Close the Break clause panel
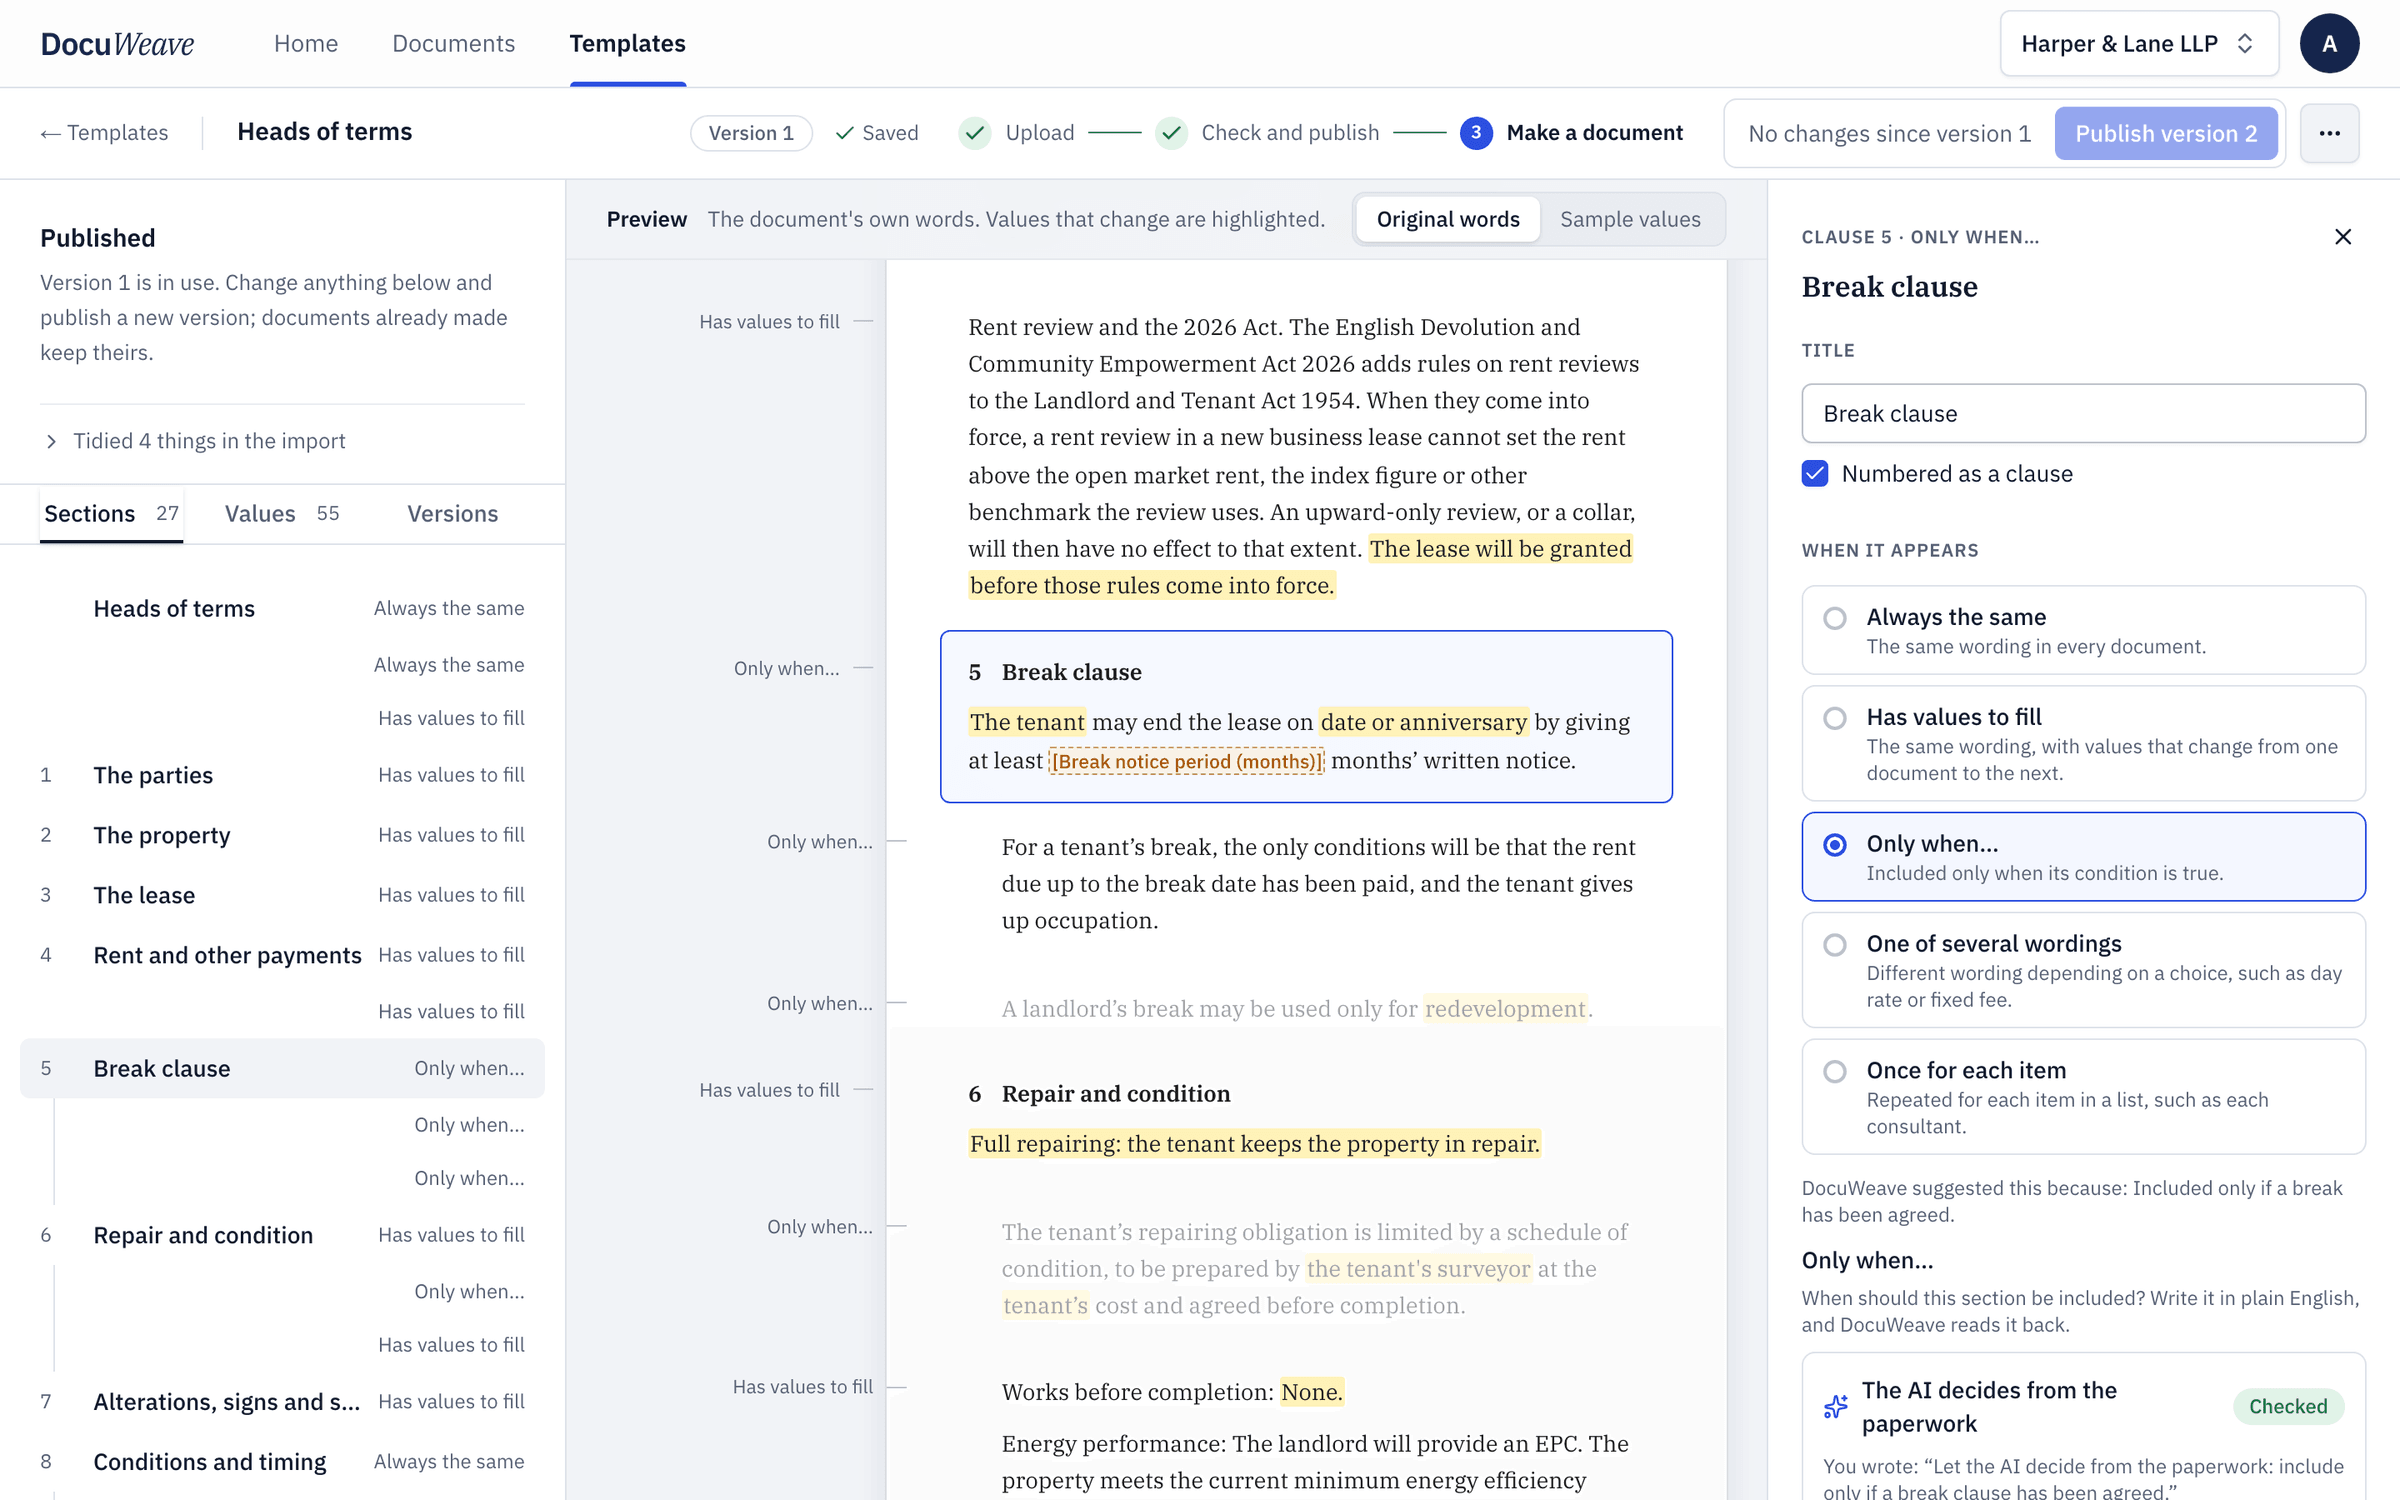 click(x=2343, y=237)
